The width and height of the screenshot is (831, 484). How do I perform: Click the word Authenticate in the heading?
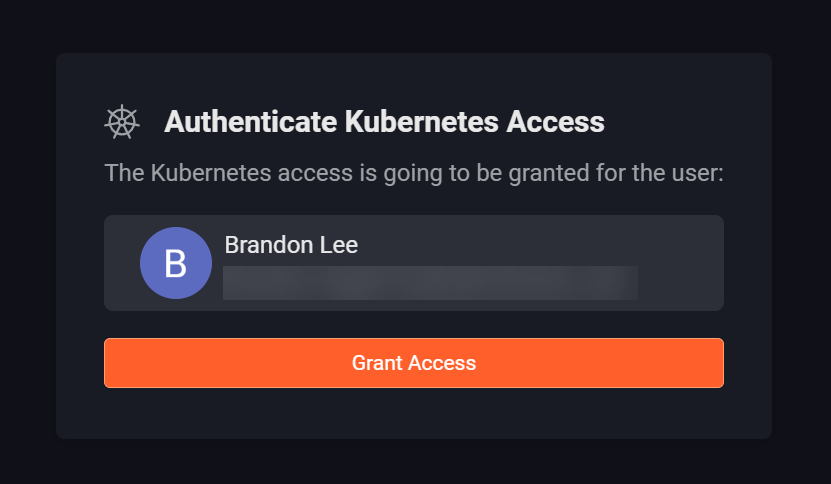pos(250,122)
